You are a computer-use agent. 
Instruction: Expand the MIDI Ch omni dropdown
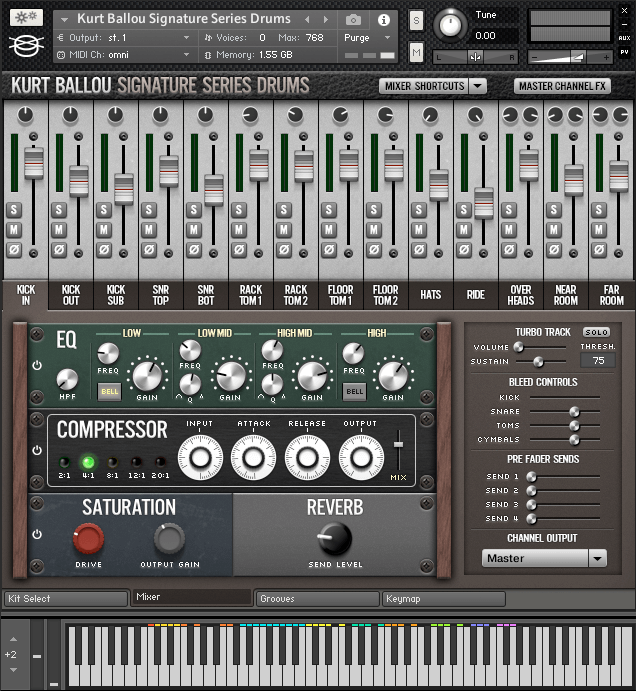pyautogui.click(x=186, y=55)
